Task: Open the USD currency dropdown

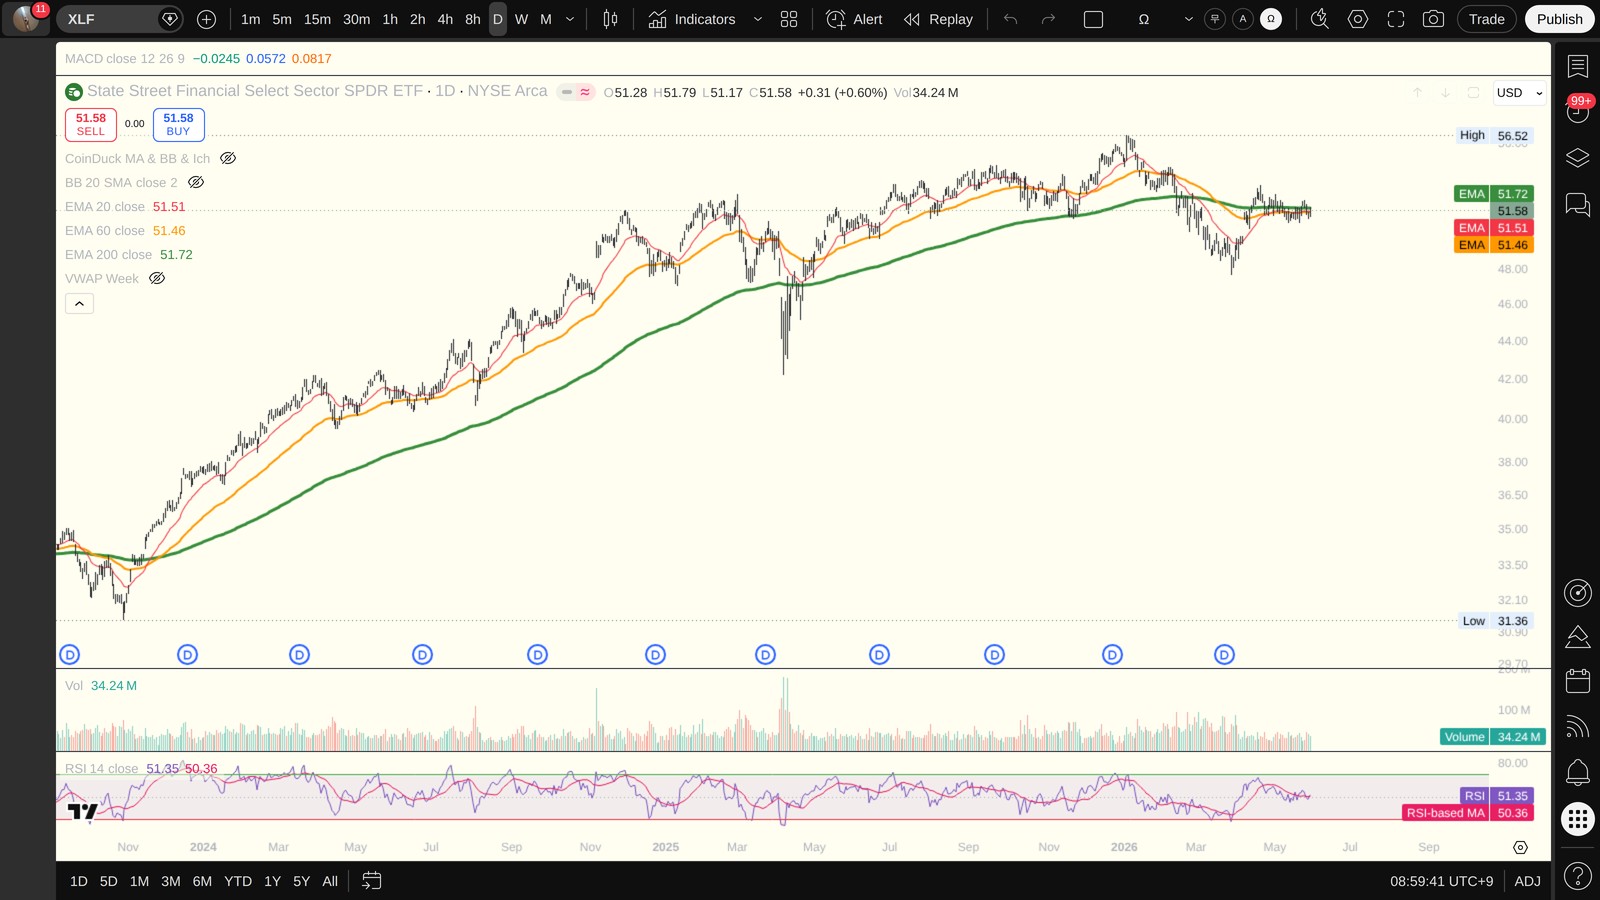Action: tap(1519, 93)
